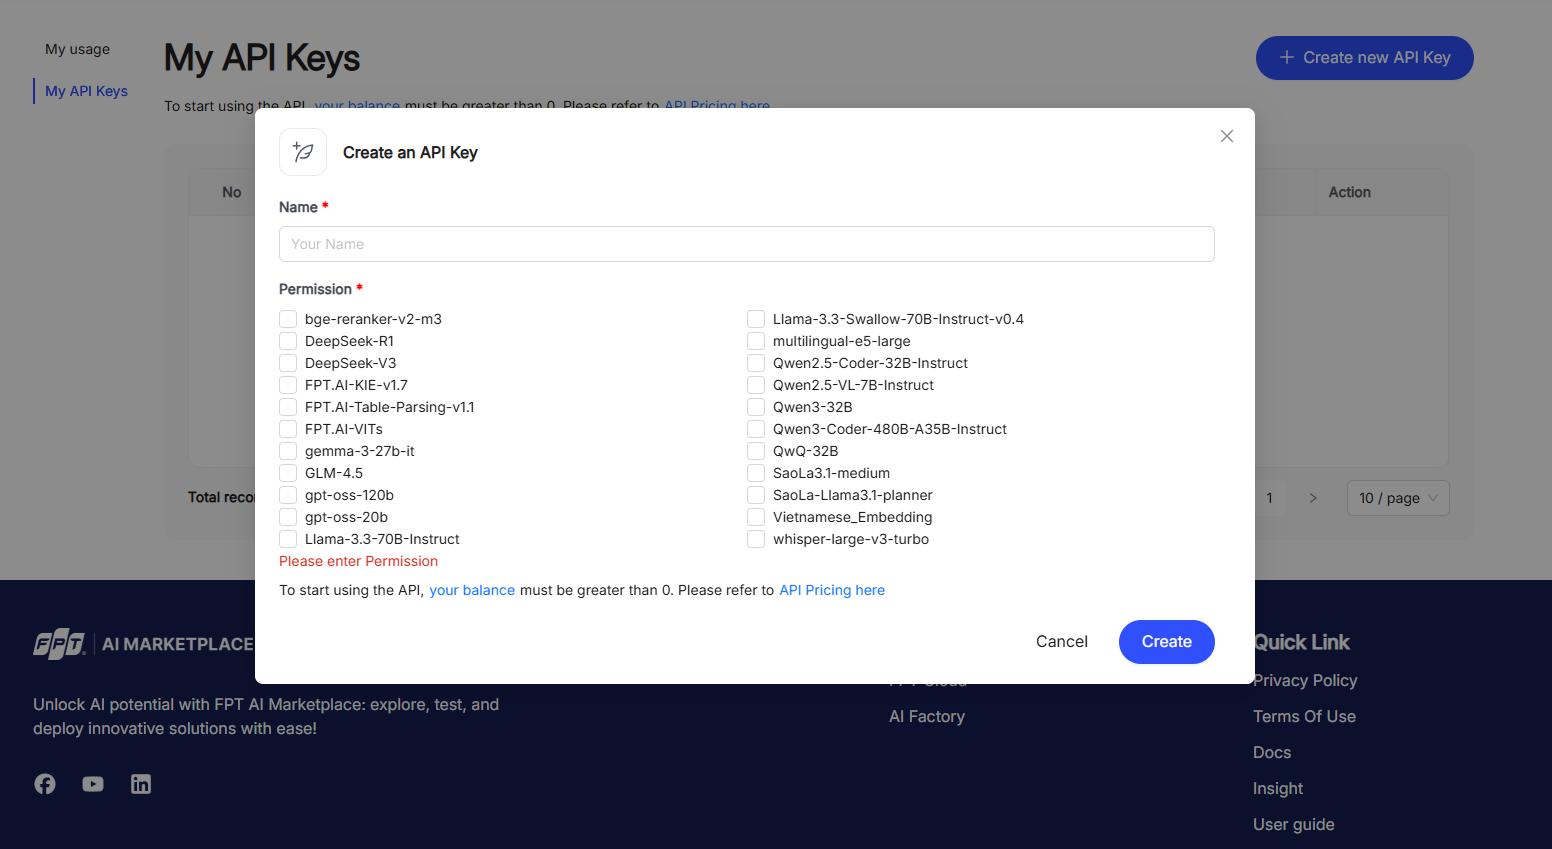Follow the API Pricing here link in dialog
Image resolution: width=1552 pixels, height=849 pixels.
(831, 590)
